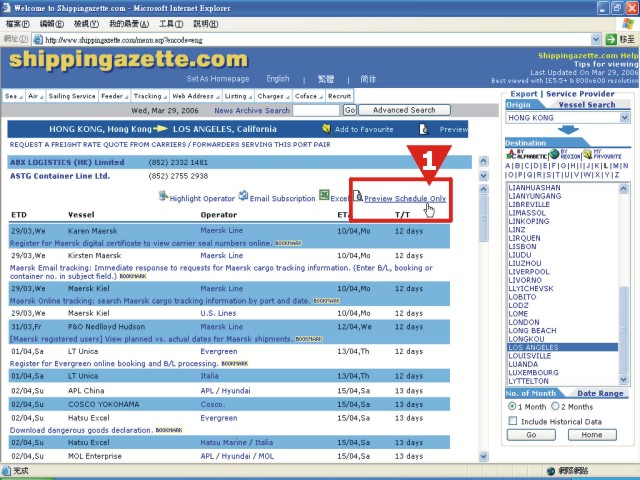
Task: Click Evergreen operator for LT Unica row
Action: tap(219, 351)
